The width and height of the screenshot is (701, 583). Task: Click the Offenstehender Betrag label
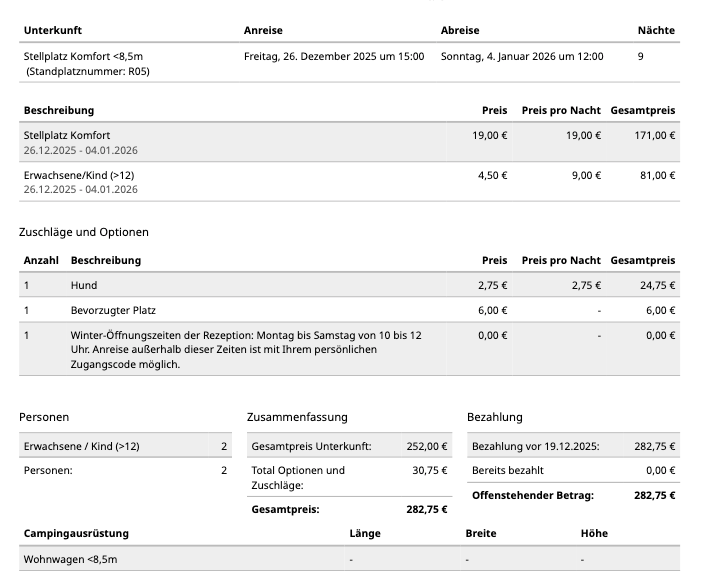532,495
